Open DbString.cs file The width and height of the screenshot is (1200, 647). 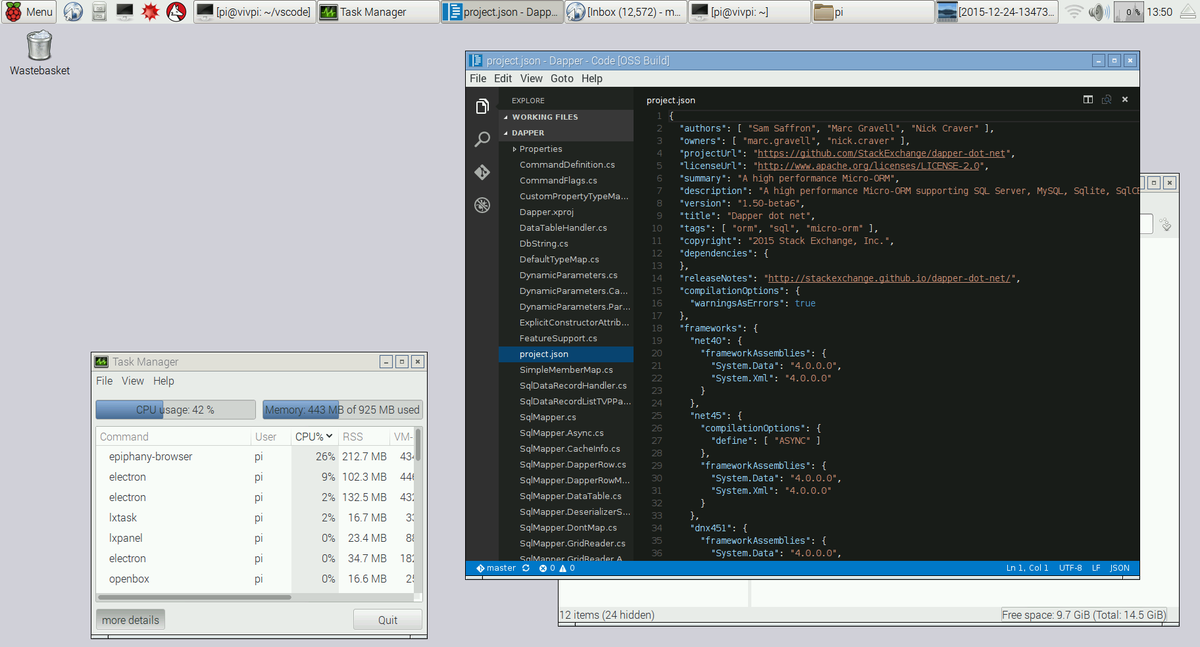coord(566,243)
